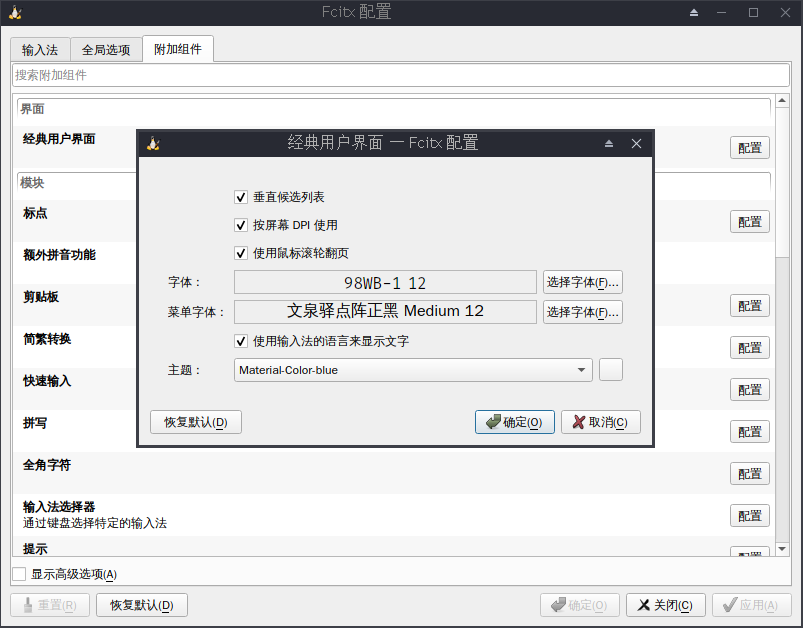803x628 pixels.
Task: Select the 标点 addon row
Action: (35, 213)
